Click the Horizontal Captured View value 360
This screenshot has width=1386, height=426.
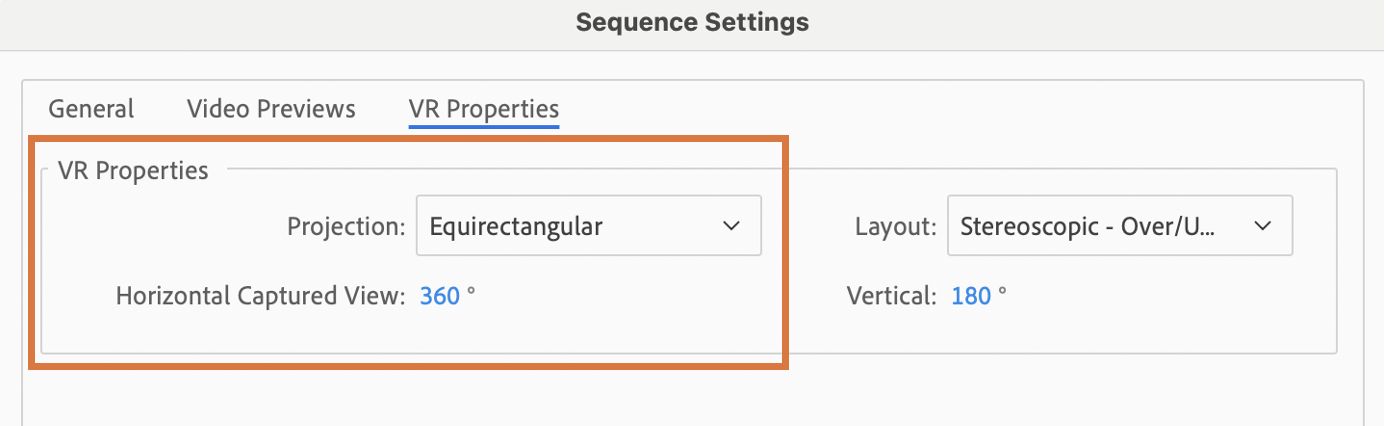439,296
